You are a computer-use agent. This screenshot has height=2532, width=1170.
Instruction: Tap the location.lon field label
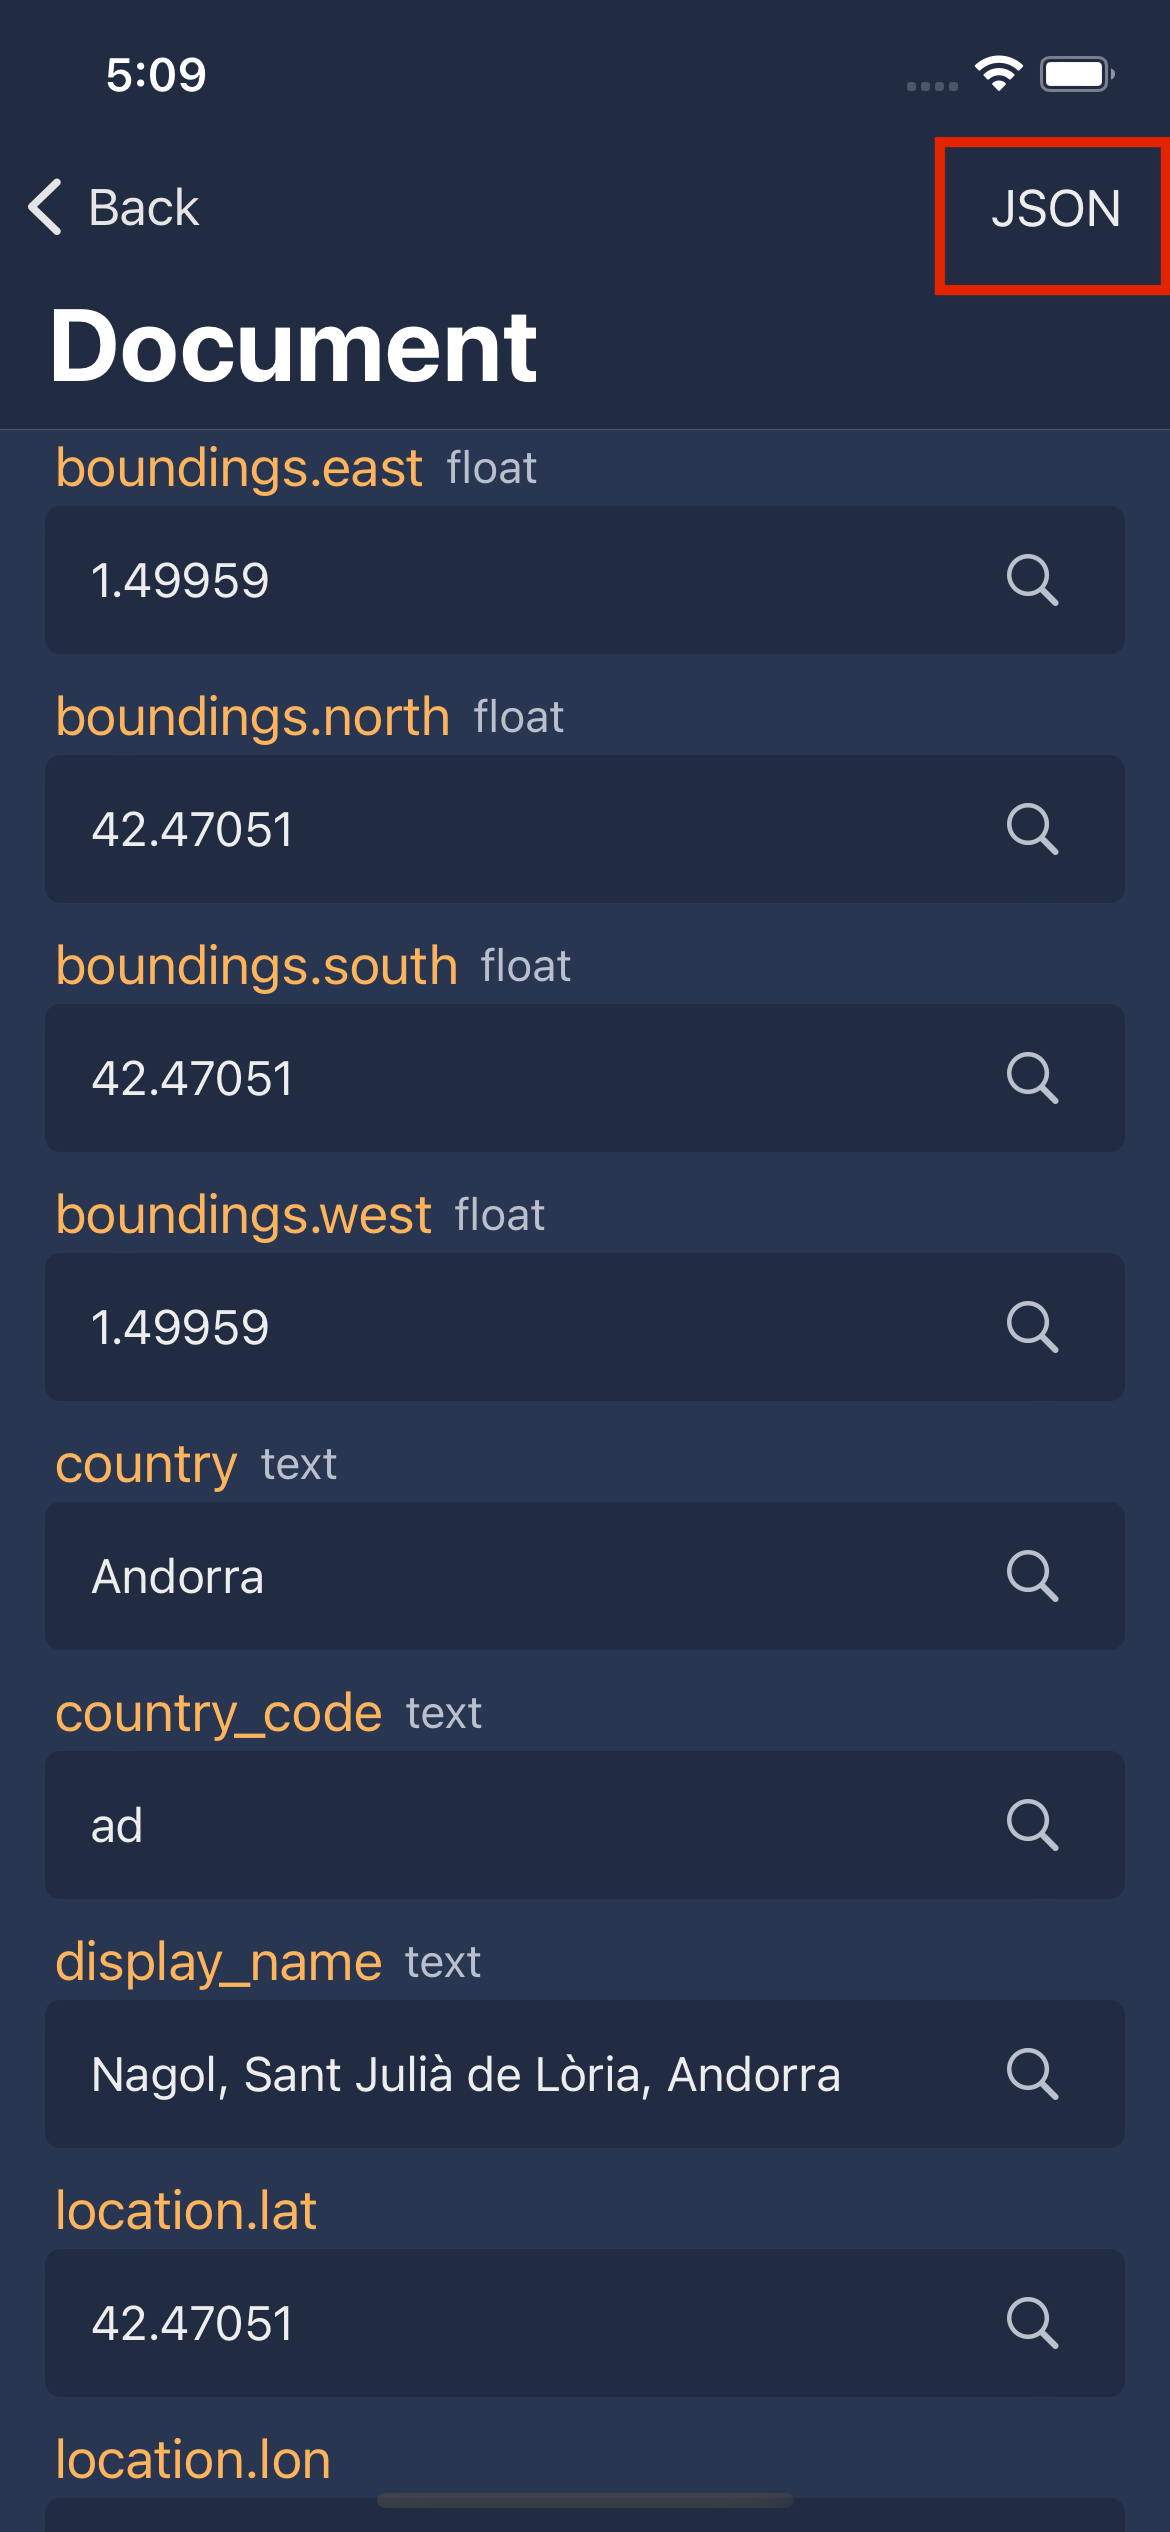tap(193, 2460)
